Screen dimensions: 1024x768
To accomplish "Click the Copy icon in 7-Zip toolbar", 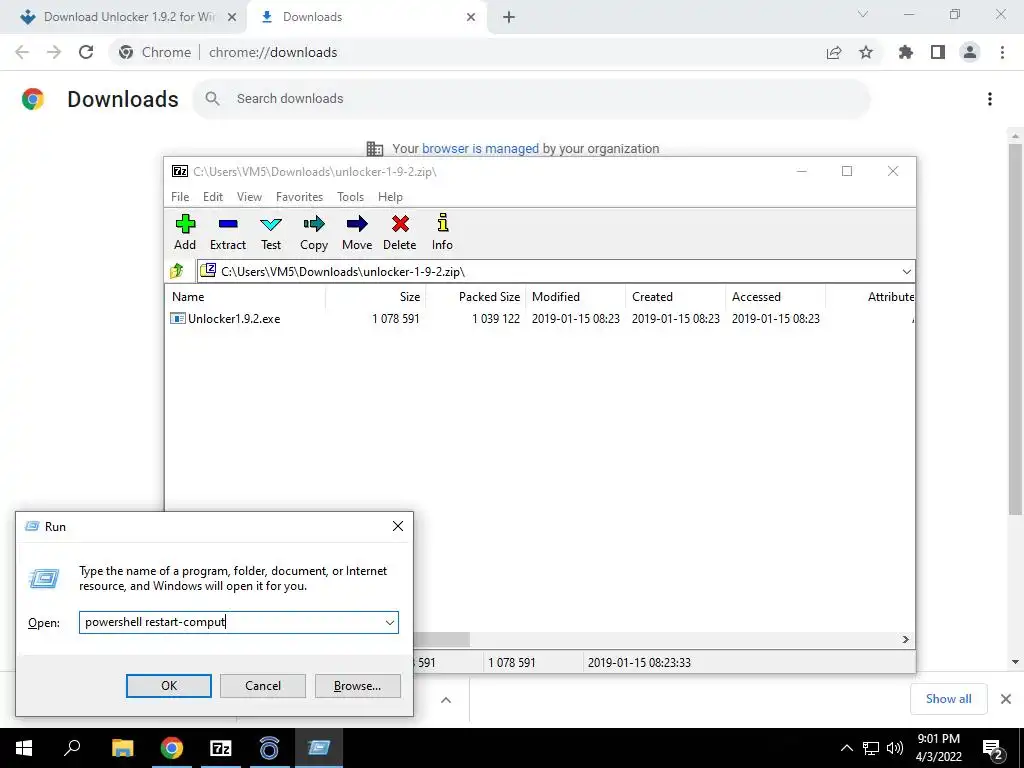I will coord(314,224).
